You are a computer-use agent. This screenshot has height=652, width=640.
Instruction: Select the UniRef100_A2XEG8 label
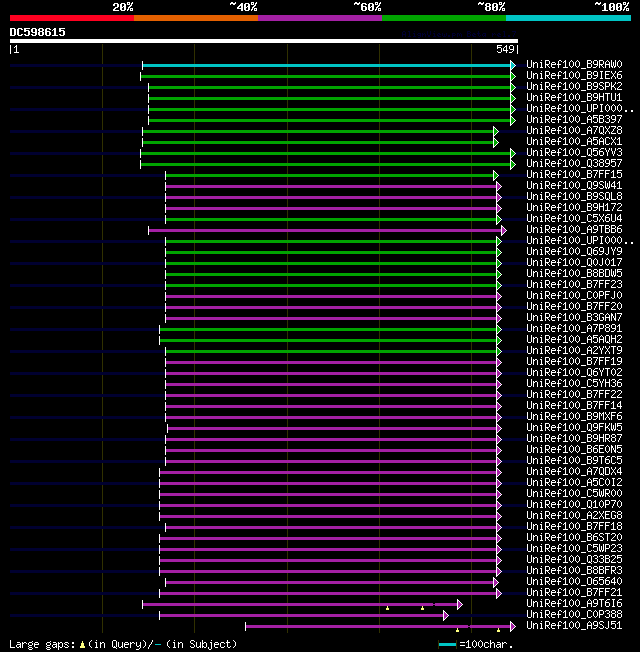[574, 516]
